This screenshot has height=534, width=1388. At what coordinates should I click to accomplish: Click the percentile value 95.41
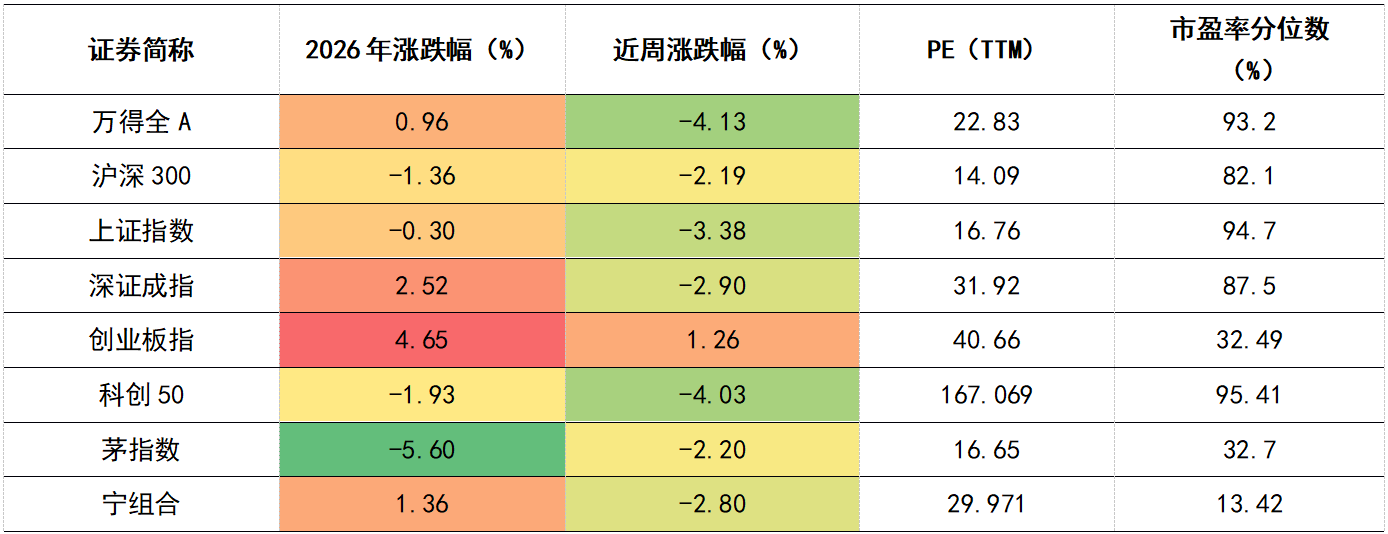[x=1250, y=395]
